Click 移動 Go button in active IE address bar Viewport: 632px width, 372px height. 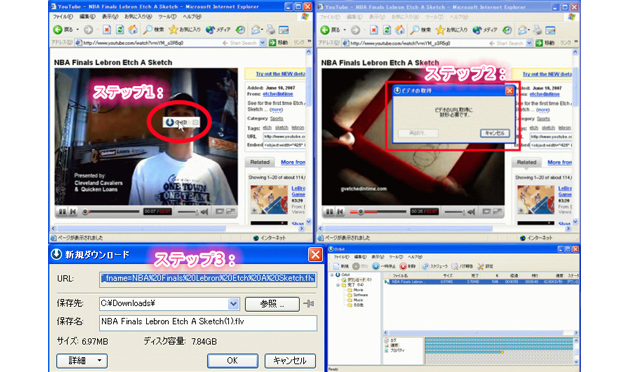pyautogui.click(x=278, y=43)
